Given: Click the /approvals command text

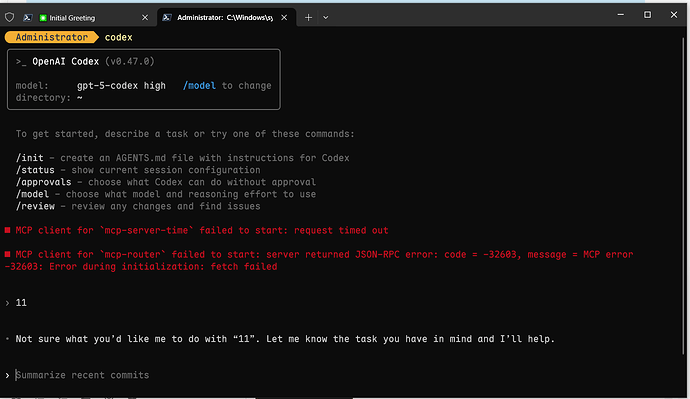Looking at the screenshot, I should pyautogui.click(x=43, y=182).
